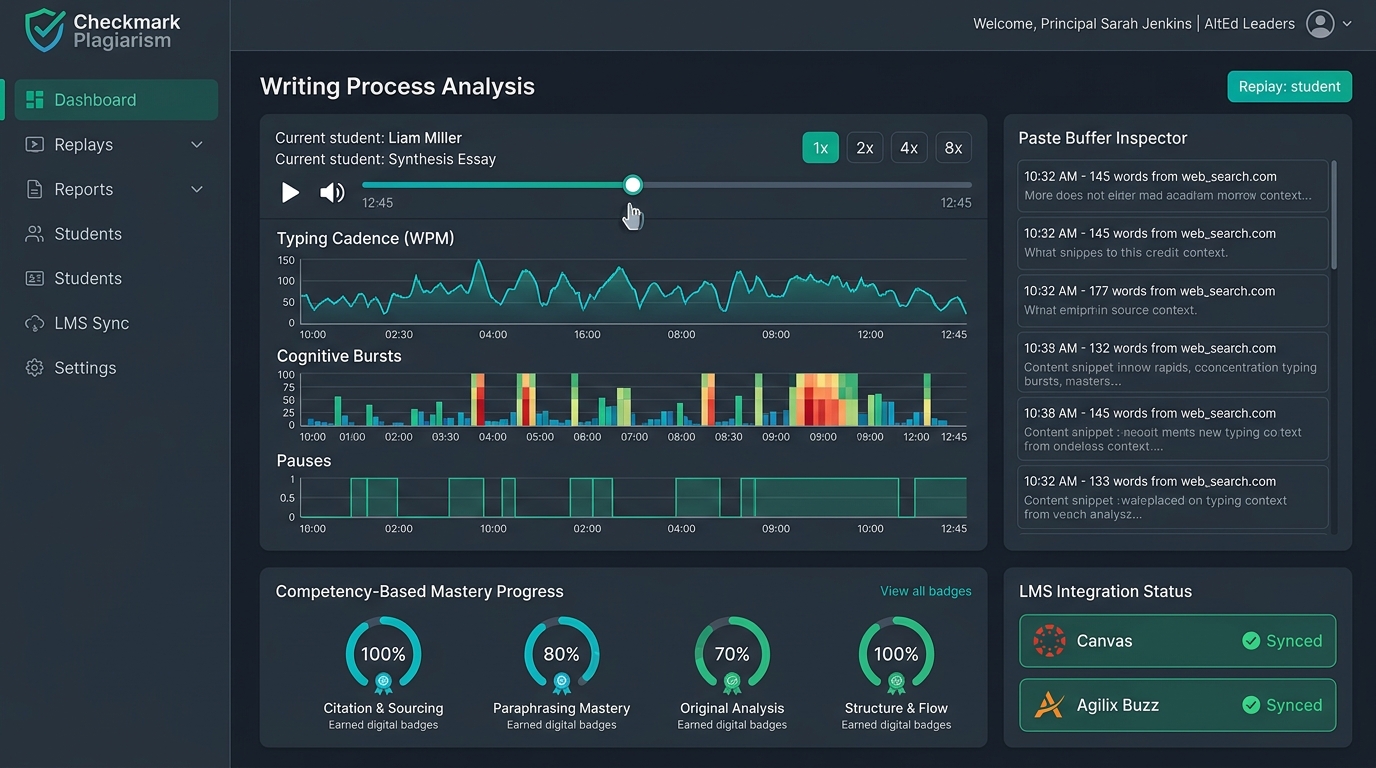Image resolution: width=1376 pixels, height=768 pixels.
Task: Click the Welcome, Principal Sarah Jenkins text
Action: tap(1082, 24)
